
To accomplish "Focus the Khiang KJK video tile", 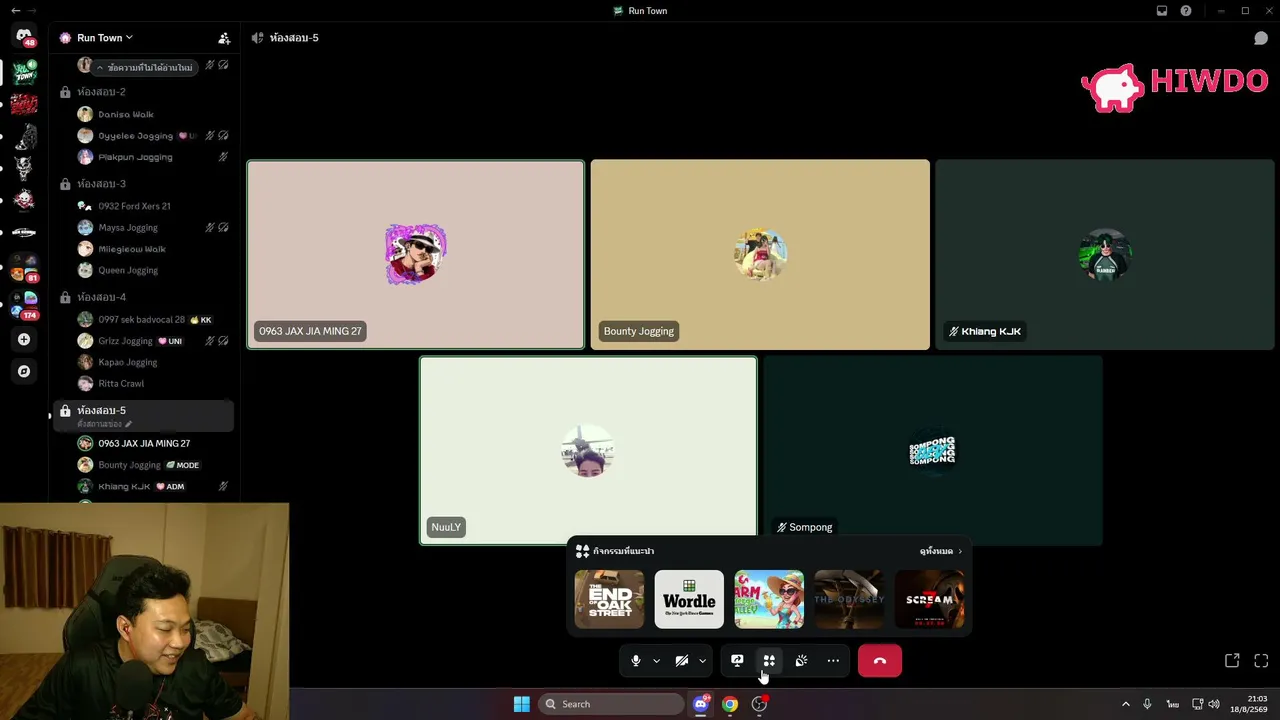I will point(1104,255).
